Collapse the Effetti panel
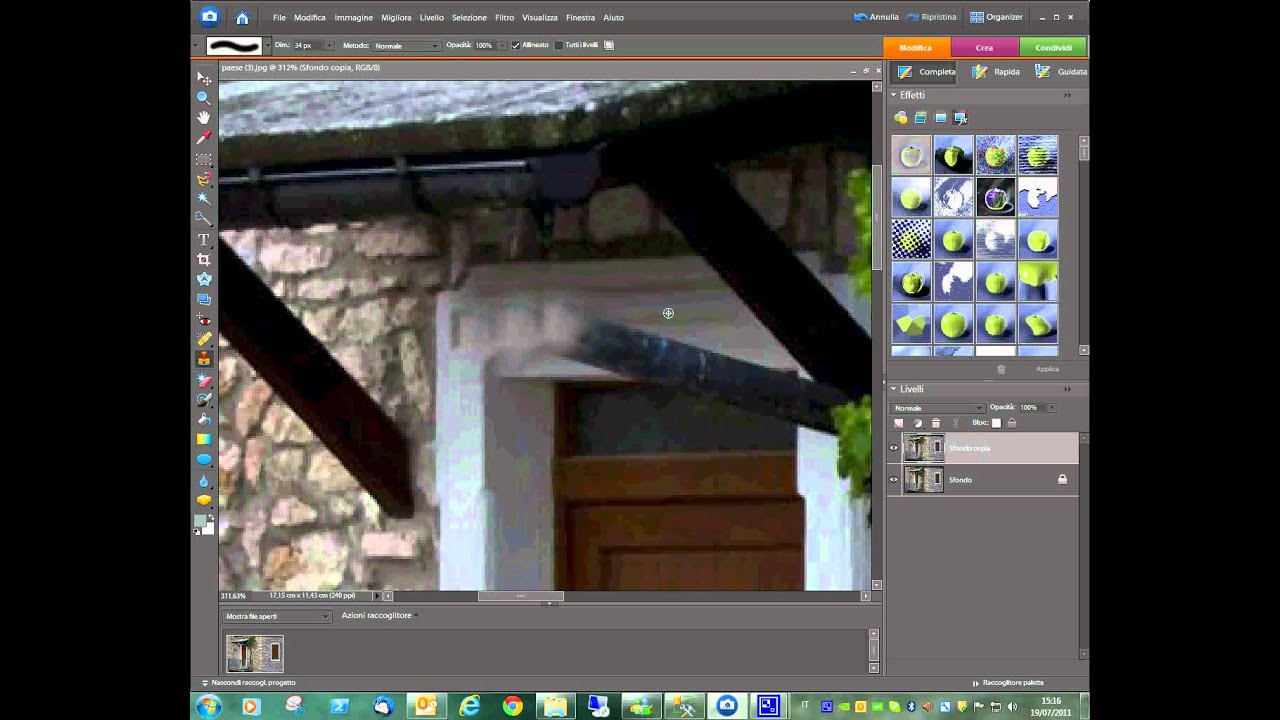The width and height of the screenshot is (1280, 720). click(894, 95)
